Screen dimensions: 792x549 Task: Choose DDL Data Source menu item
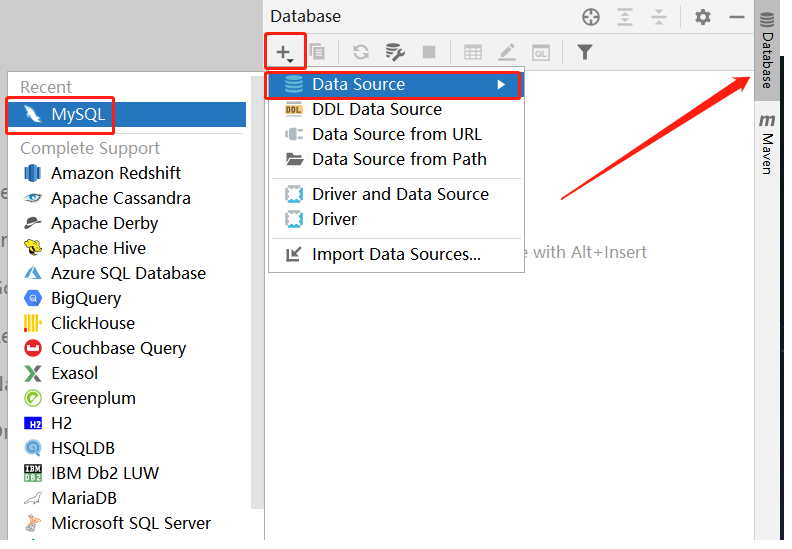click(x=397, y=110)
